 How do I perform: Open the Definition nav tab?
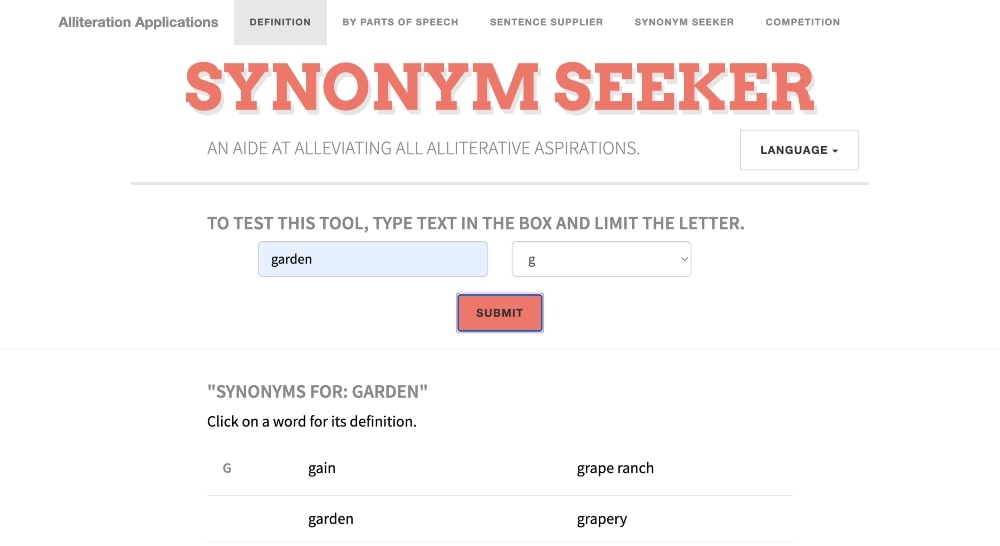pyautogui.click(x=280, y=22)
